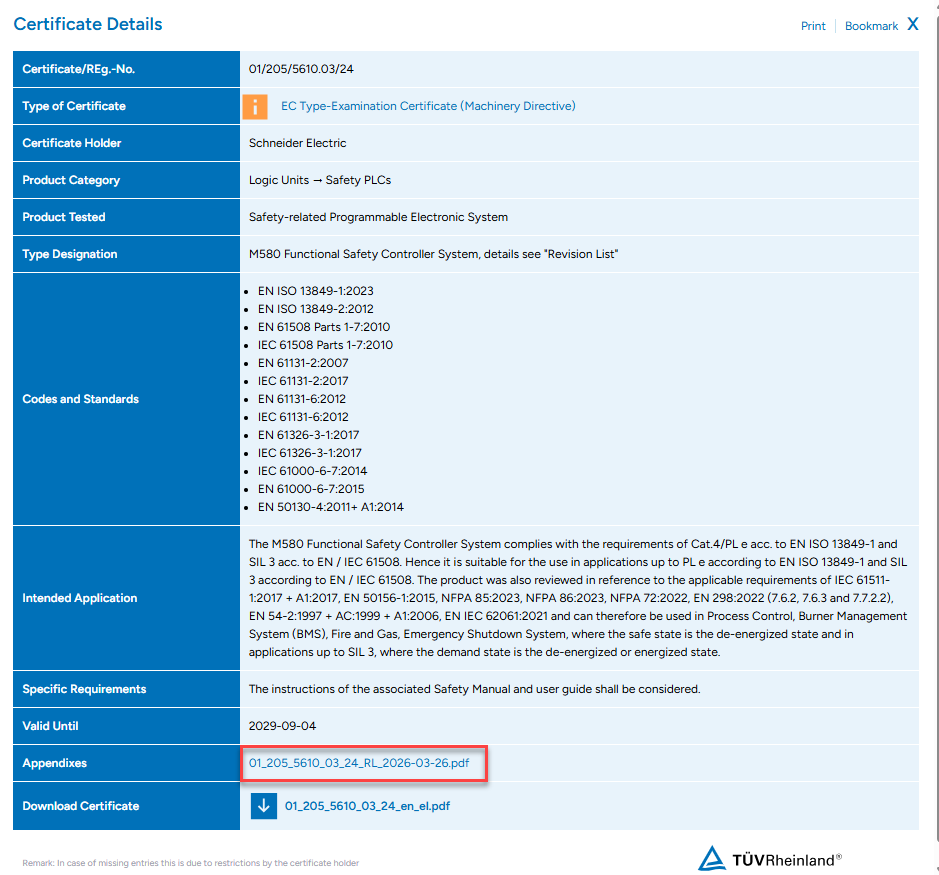
Task: Close the Certificate Details panel with X
Action: coord(913,24)
